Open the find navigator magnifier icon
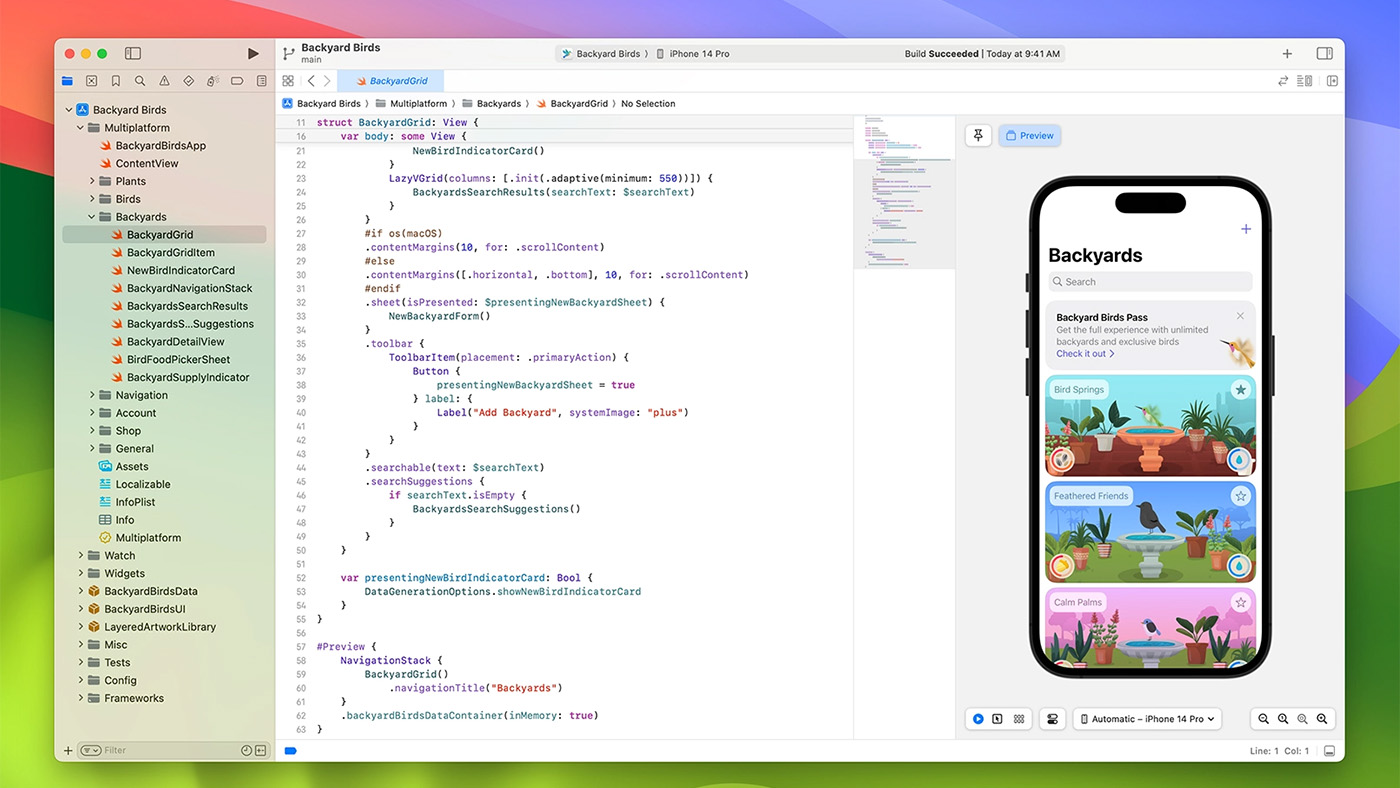 click(x=140, y=81)
